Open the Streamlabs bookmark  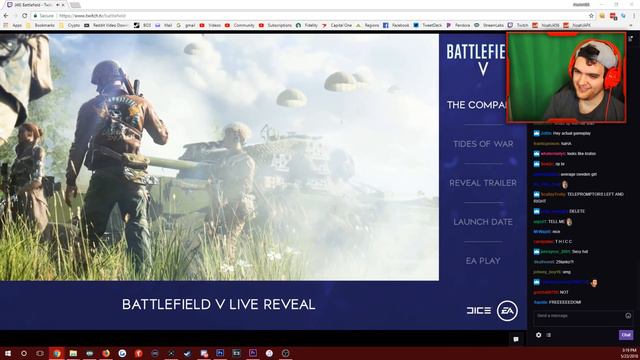[x=489, y=25]
